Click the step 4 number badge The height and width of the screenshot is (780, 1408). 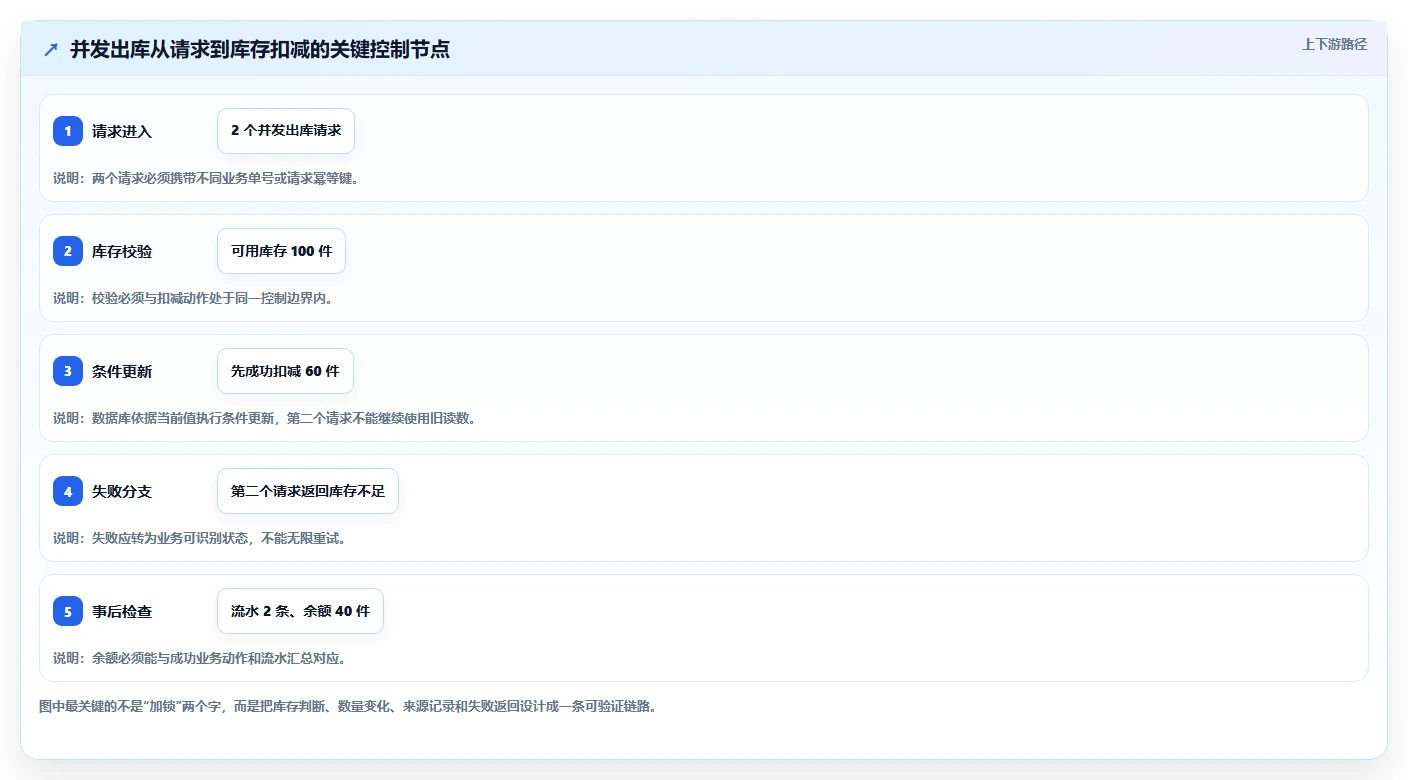tap(68, 491)
